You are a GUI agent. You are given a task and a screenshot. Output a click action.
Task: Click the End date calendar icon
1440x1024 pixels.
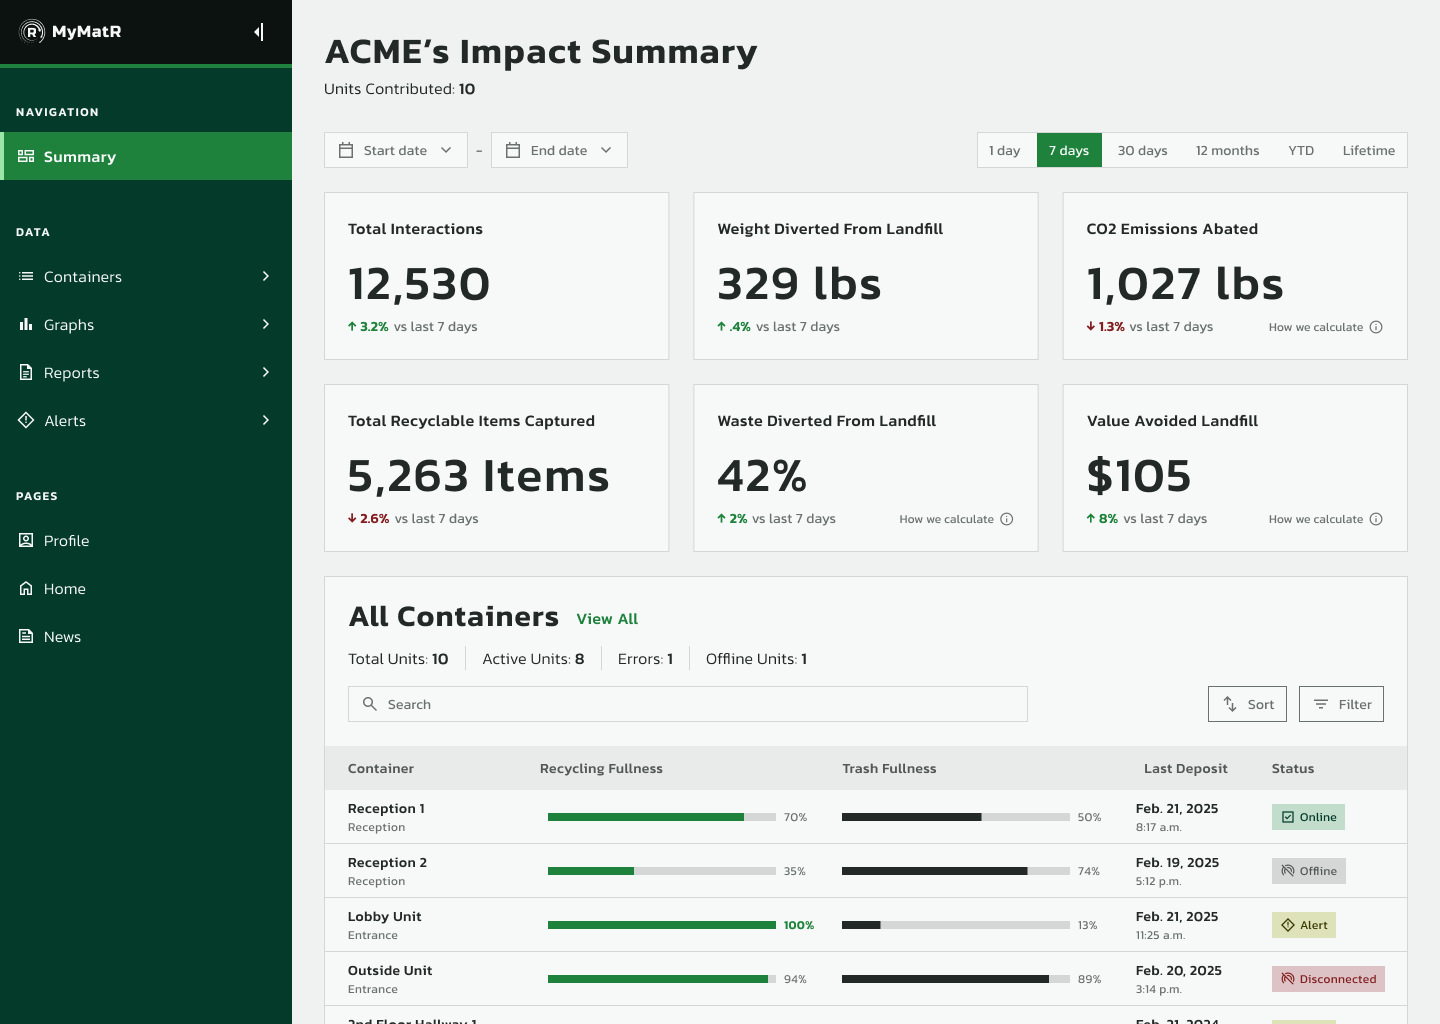(513, 150)
